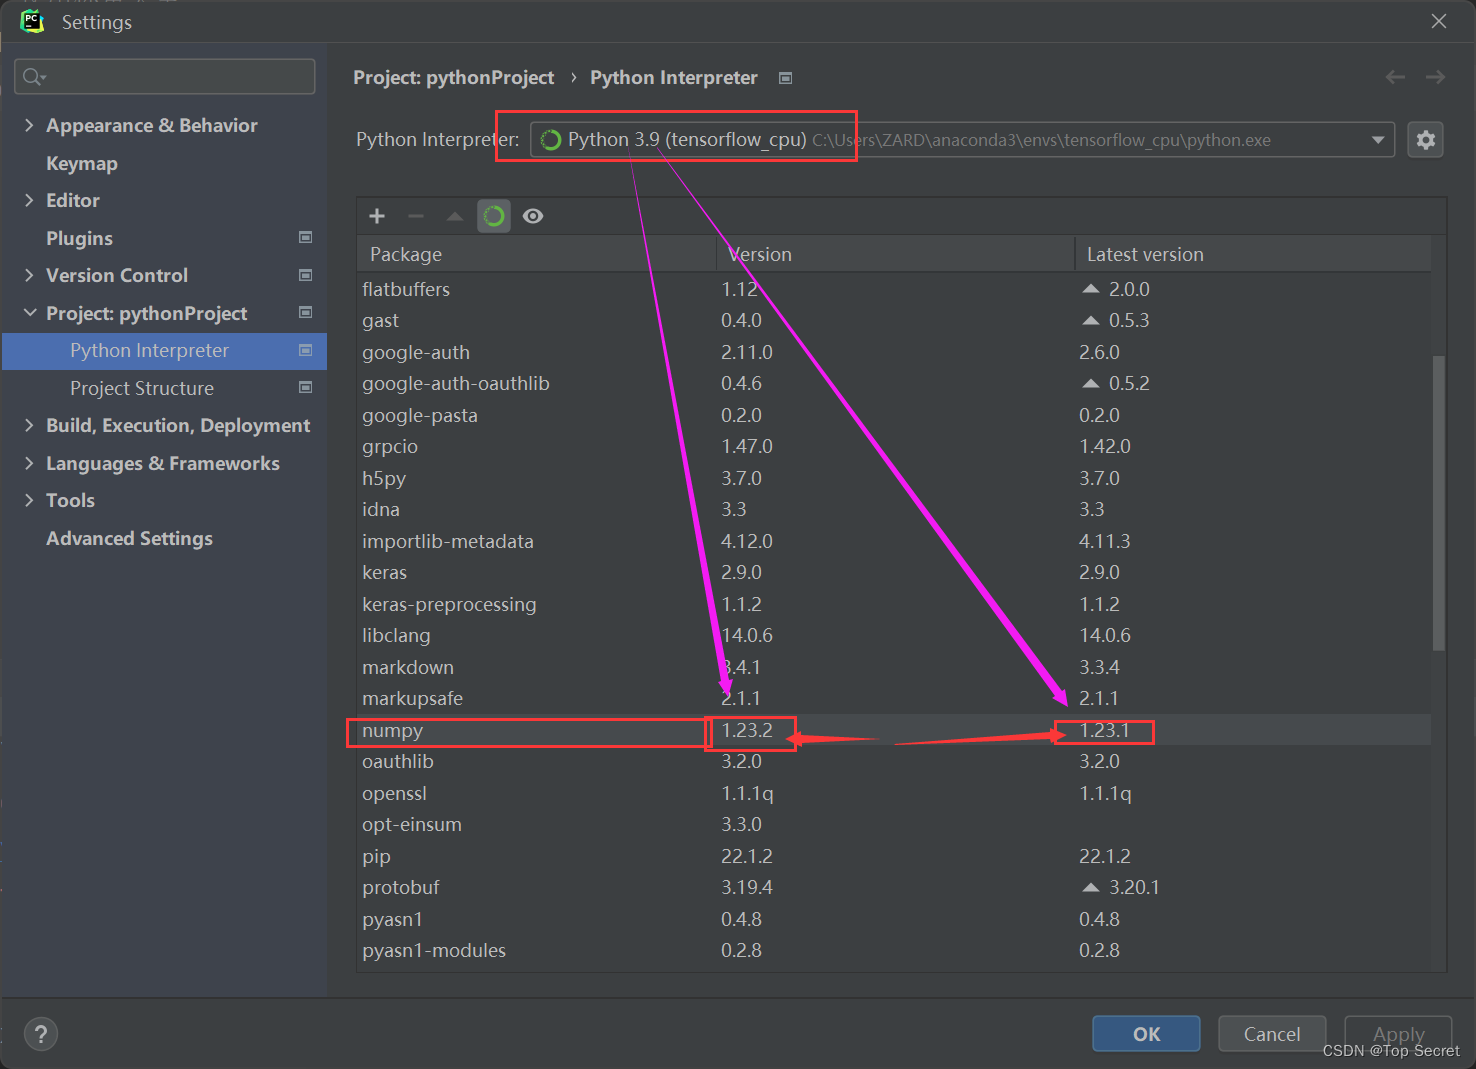Select the h5py package name

[384, 478]
